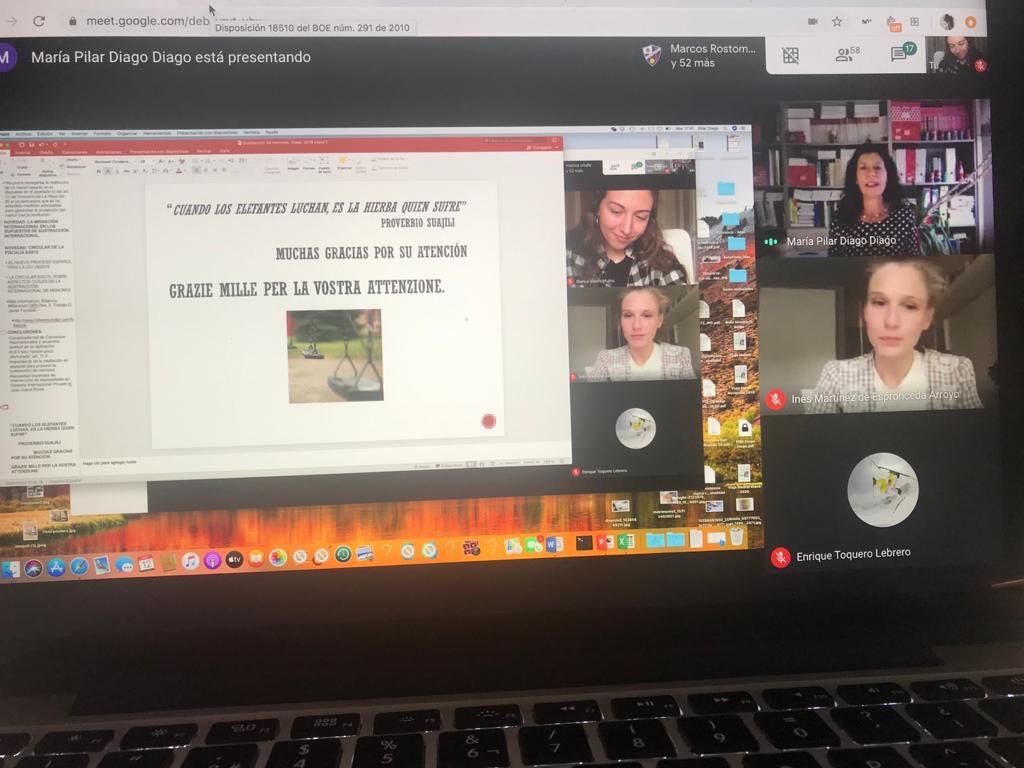Click the padlock site info icon

click(x=72, y=21)
